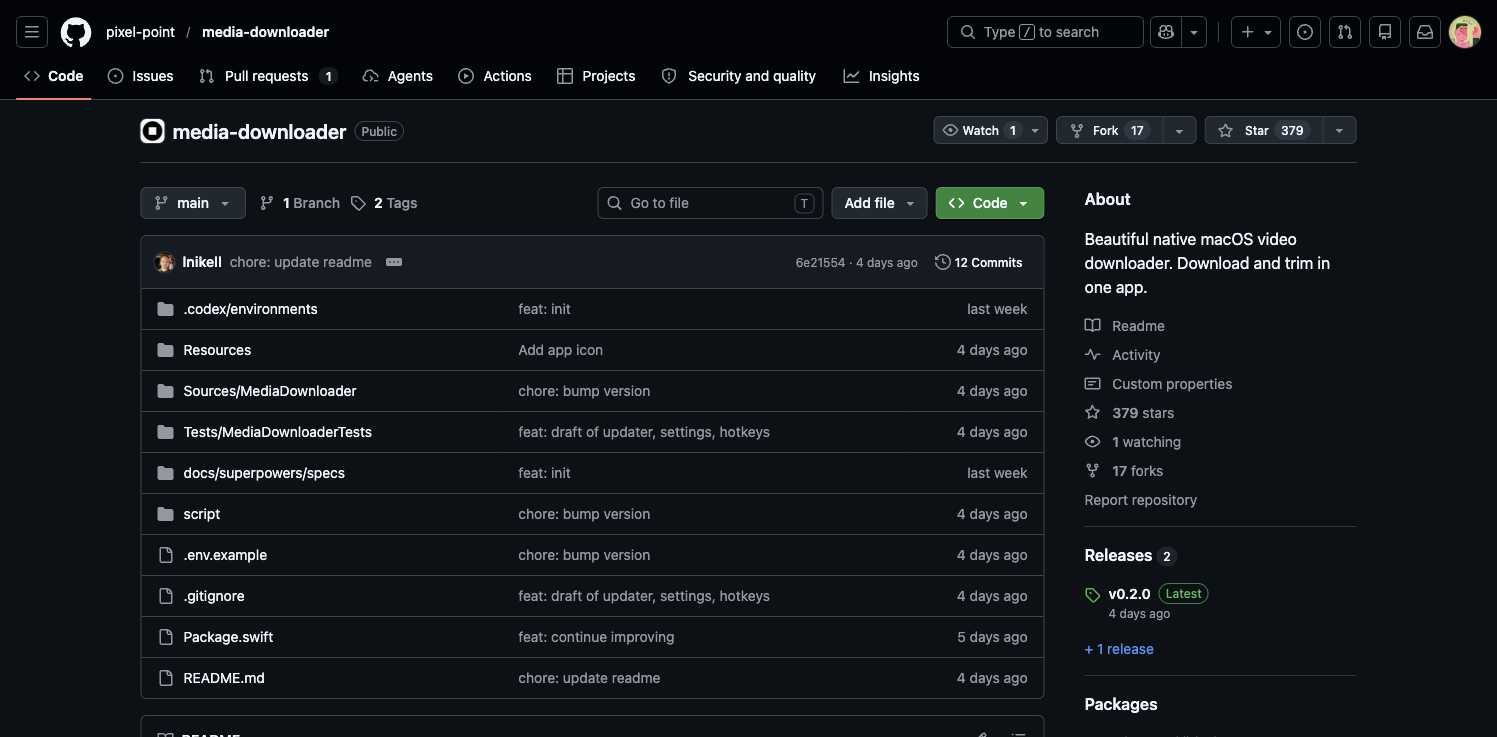Open the v0.2.0 Latest release
The height and width of the screenshot is (737, 1497).
point(1146,594)
